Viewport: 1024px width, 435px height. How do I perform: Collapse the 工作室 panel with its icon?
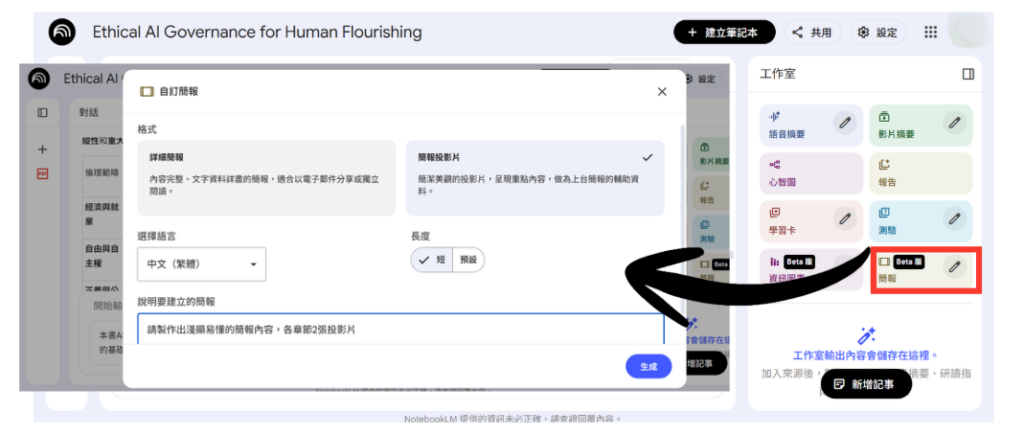pyautogui.click(x=967, y=74)
